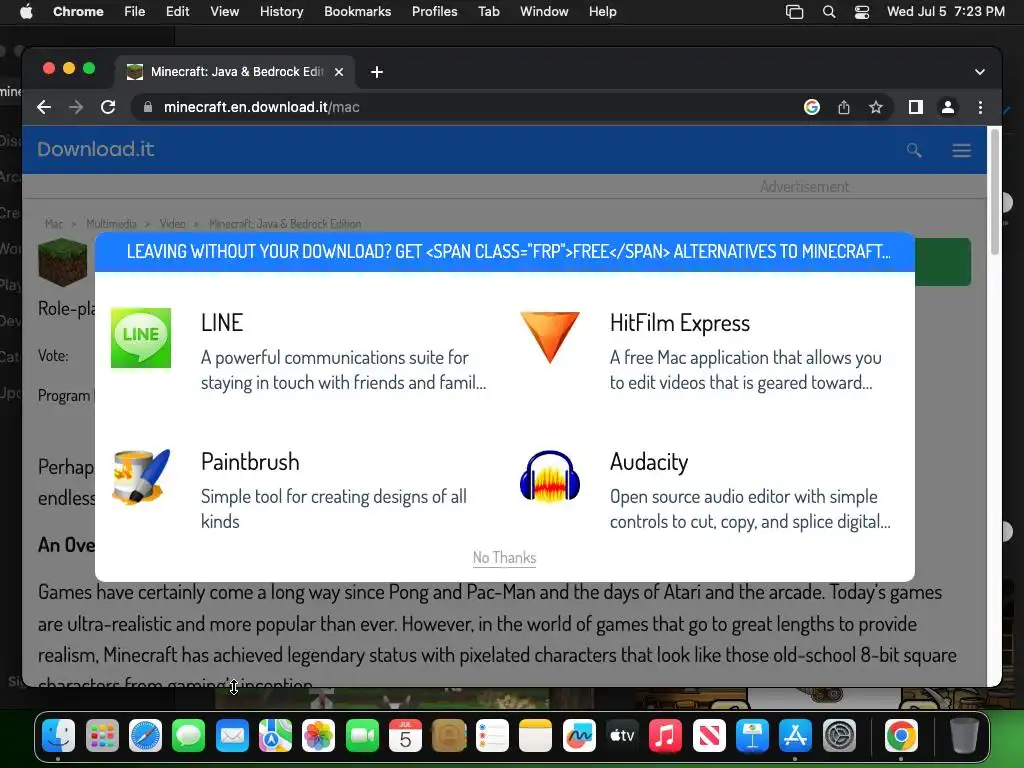1024x768 pixels.
Task: Click the browser forward arrow
Action: [76, 107]
